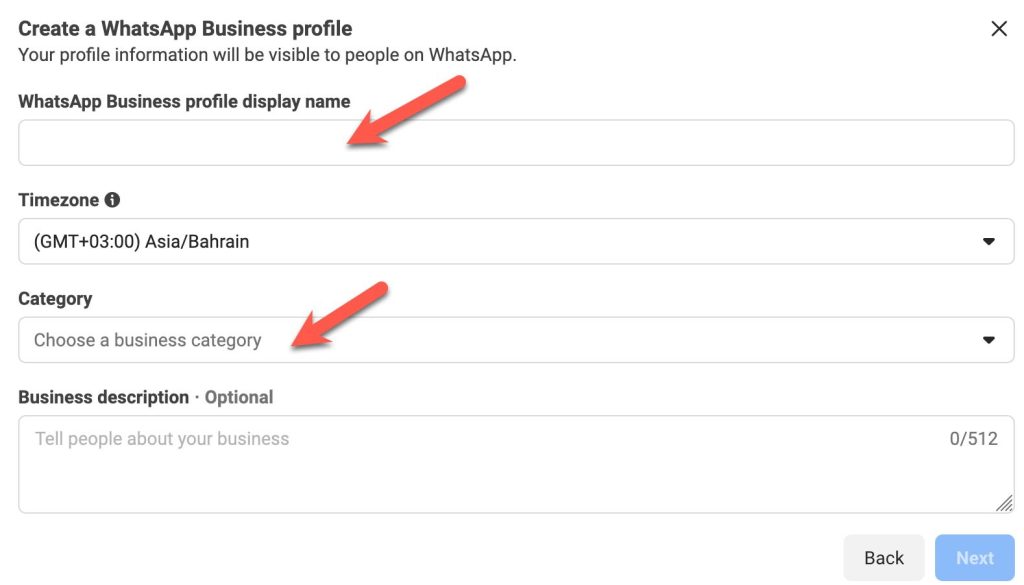Click the description box resize handle
The width and height of the screenshot is (1024, 585).
coord(1004,503)
